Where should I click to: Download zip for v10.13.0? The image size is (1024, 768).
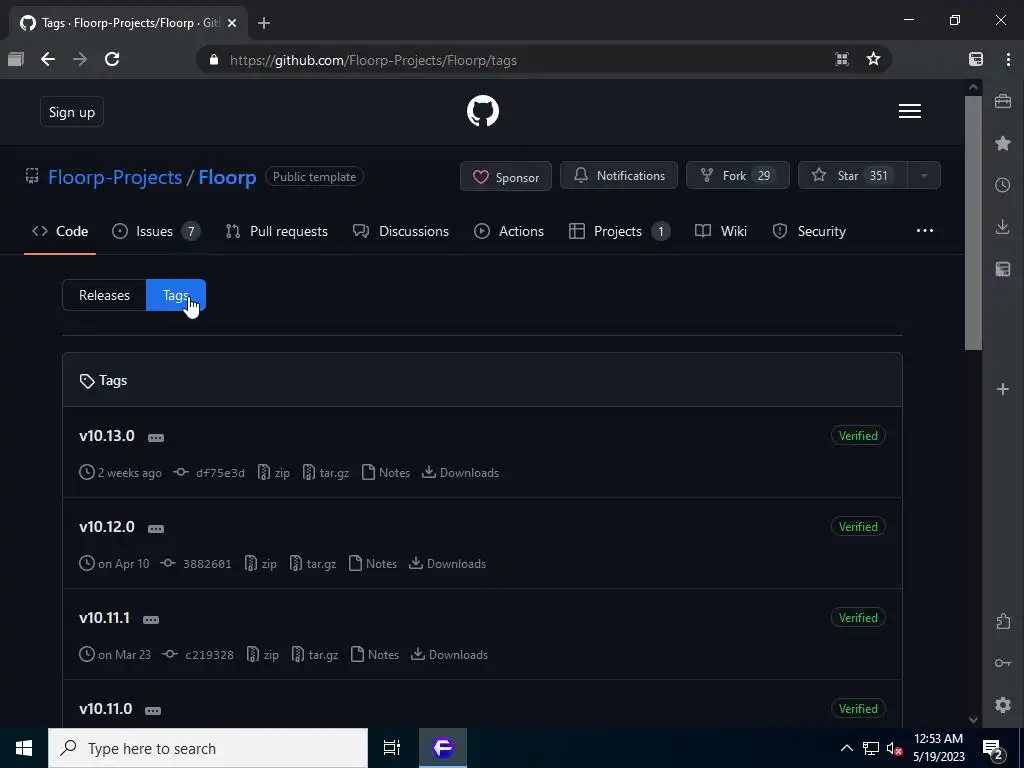(274, 473)
